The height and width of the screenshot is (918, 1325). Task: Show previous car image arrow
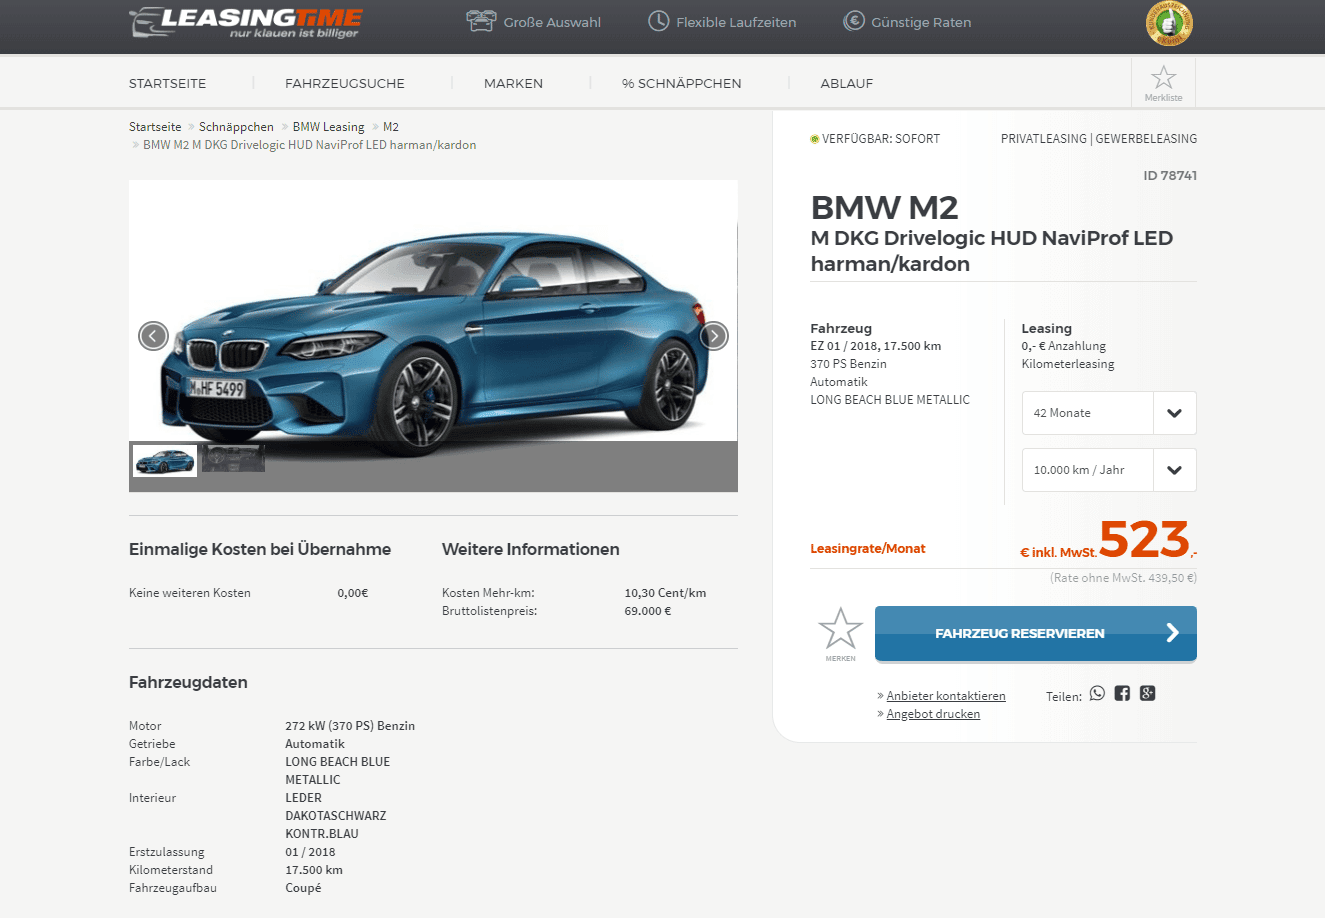click(153, 336)
